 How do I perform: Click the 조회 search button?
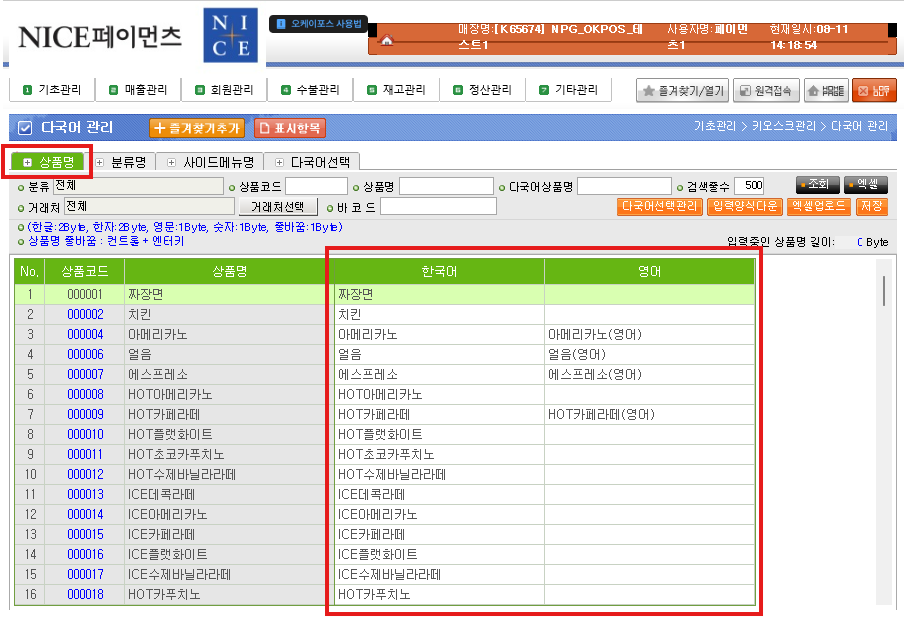coord(817,185)
